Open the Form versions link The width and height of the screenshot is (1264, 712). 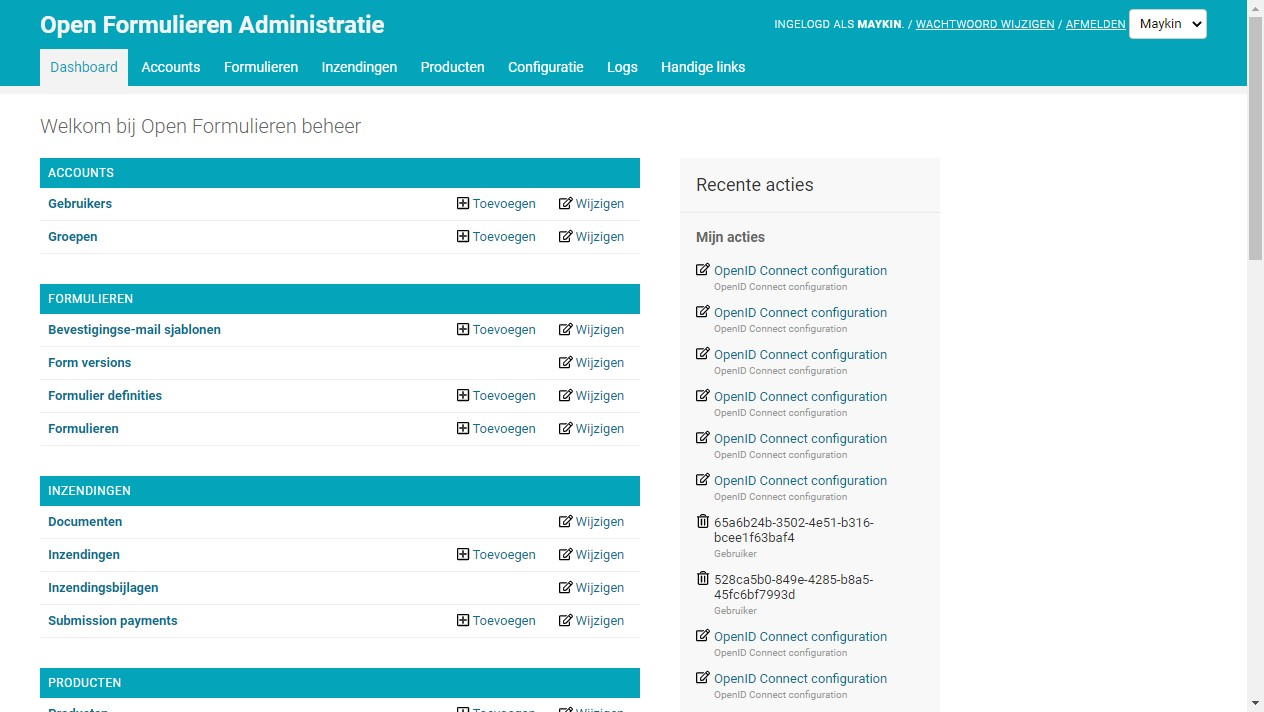coord(89,362)
